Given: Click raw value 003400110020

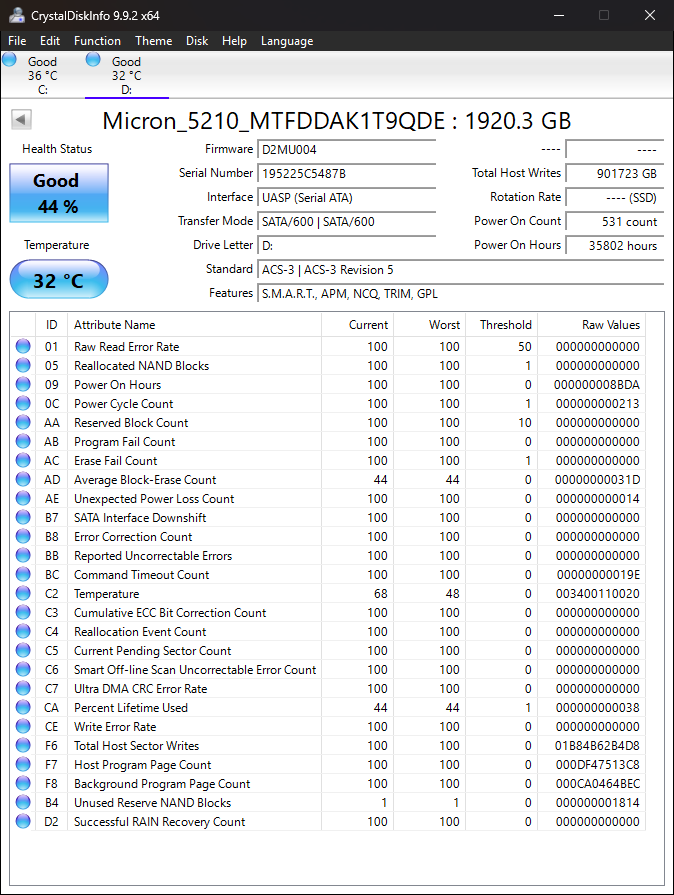Looking at the screenshot, I should point(598,594).
